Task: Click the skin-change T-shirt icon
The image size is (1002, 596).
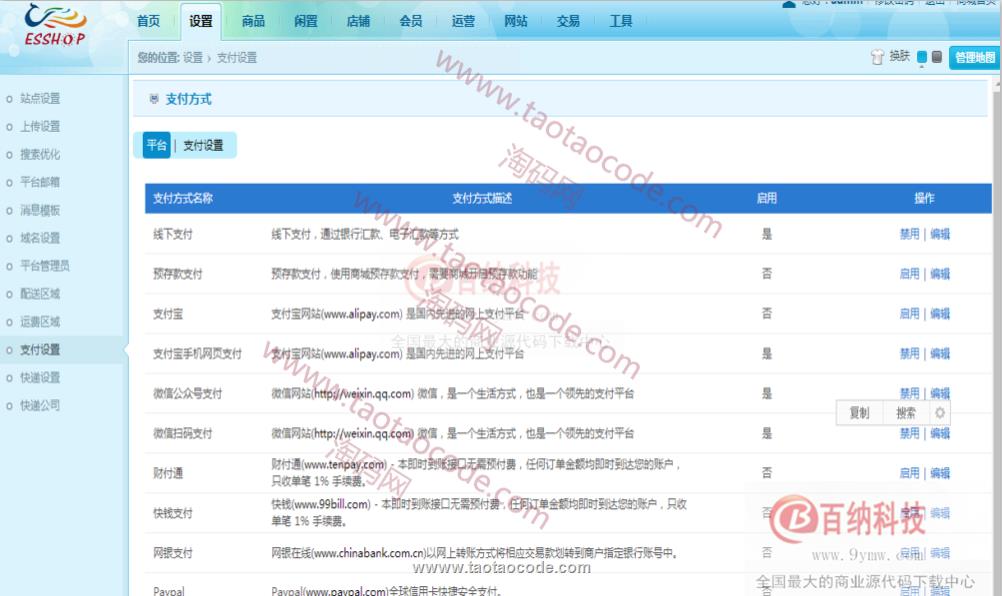Action: (877, 58)
